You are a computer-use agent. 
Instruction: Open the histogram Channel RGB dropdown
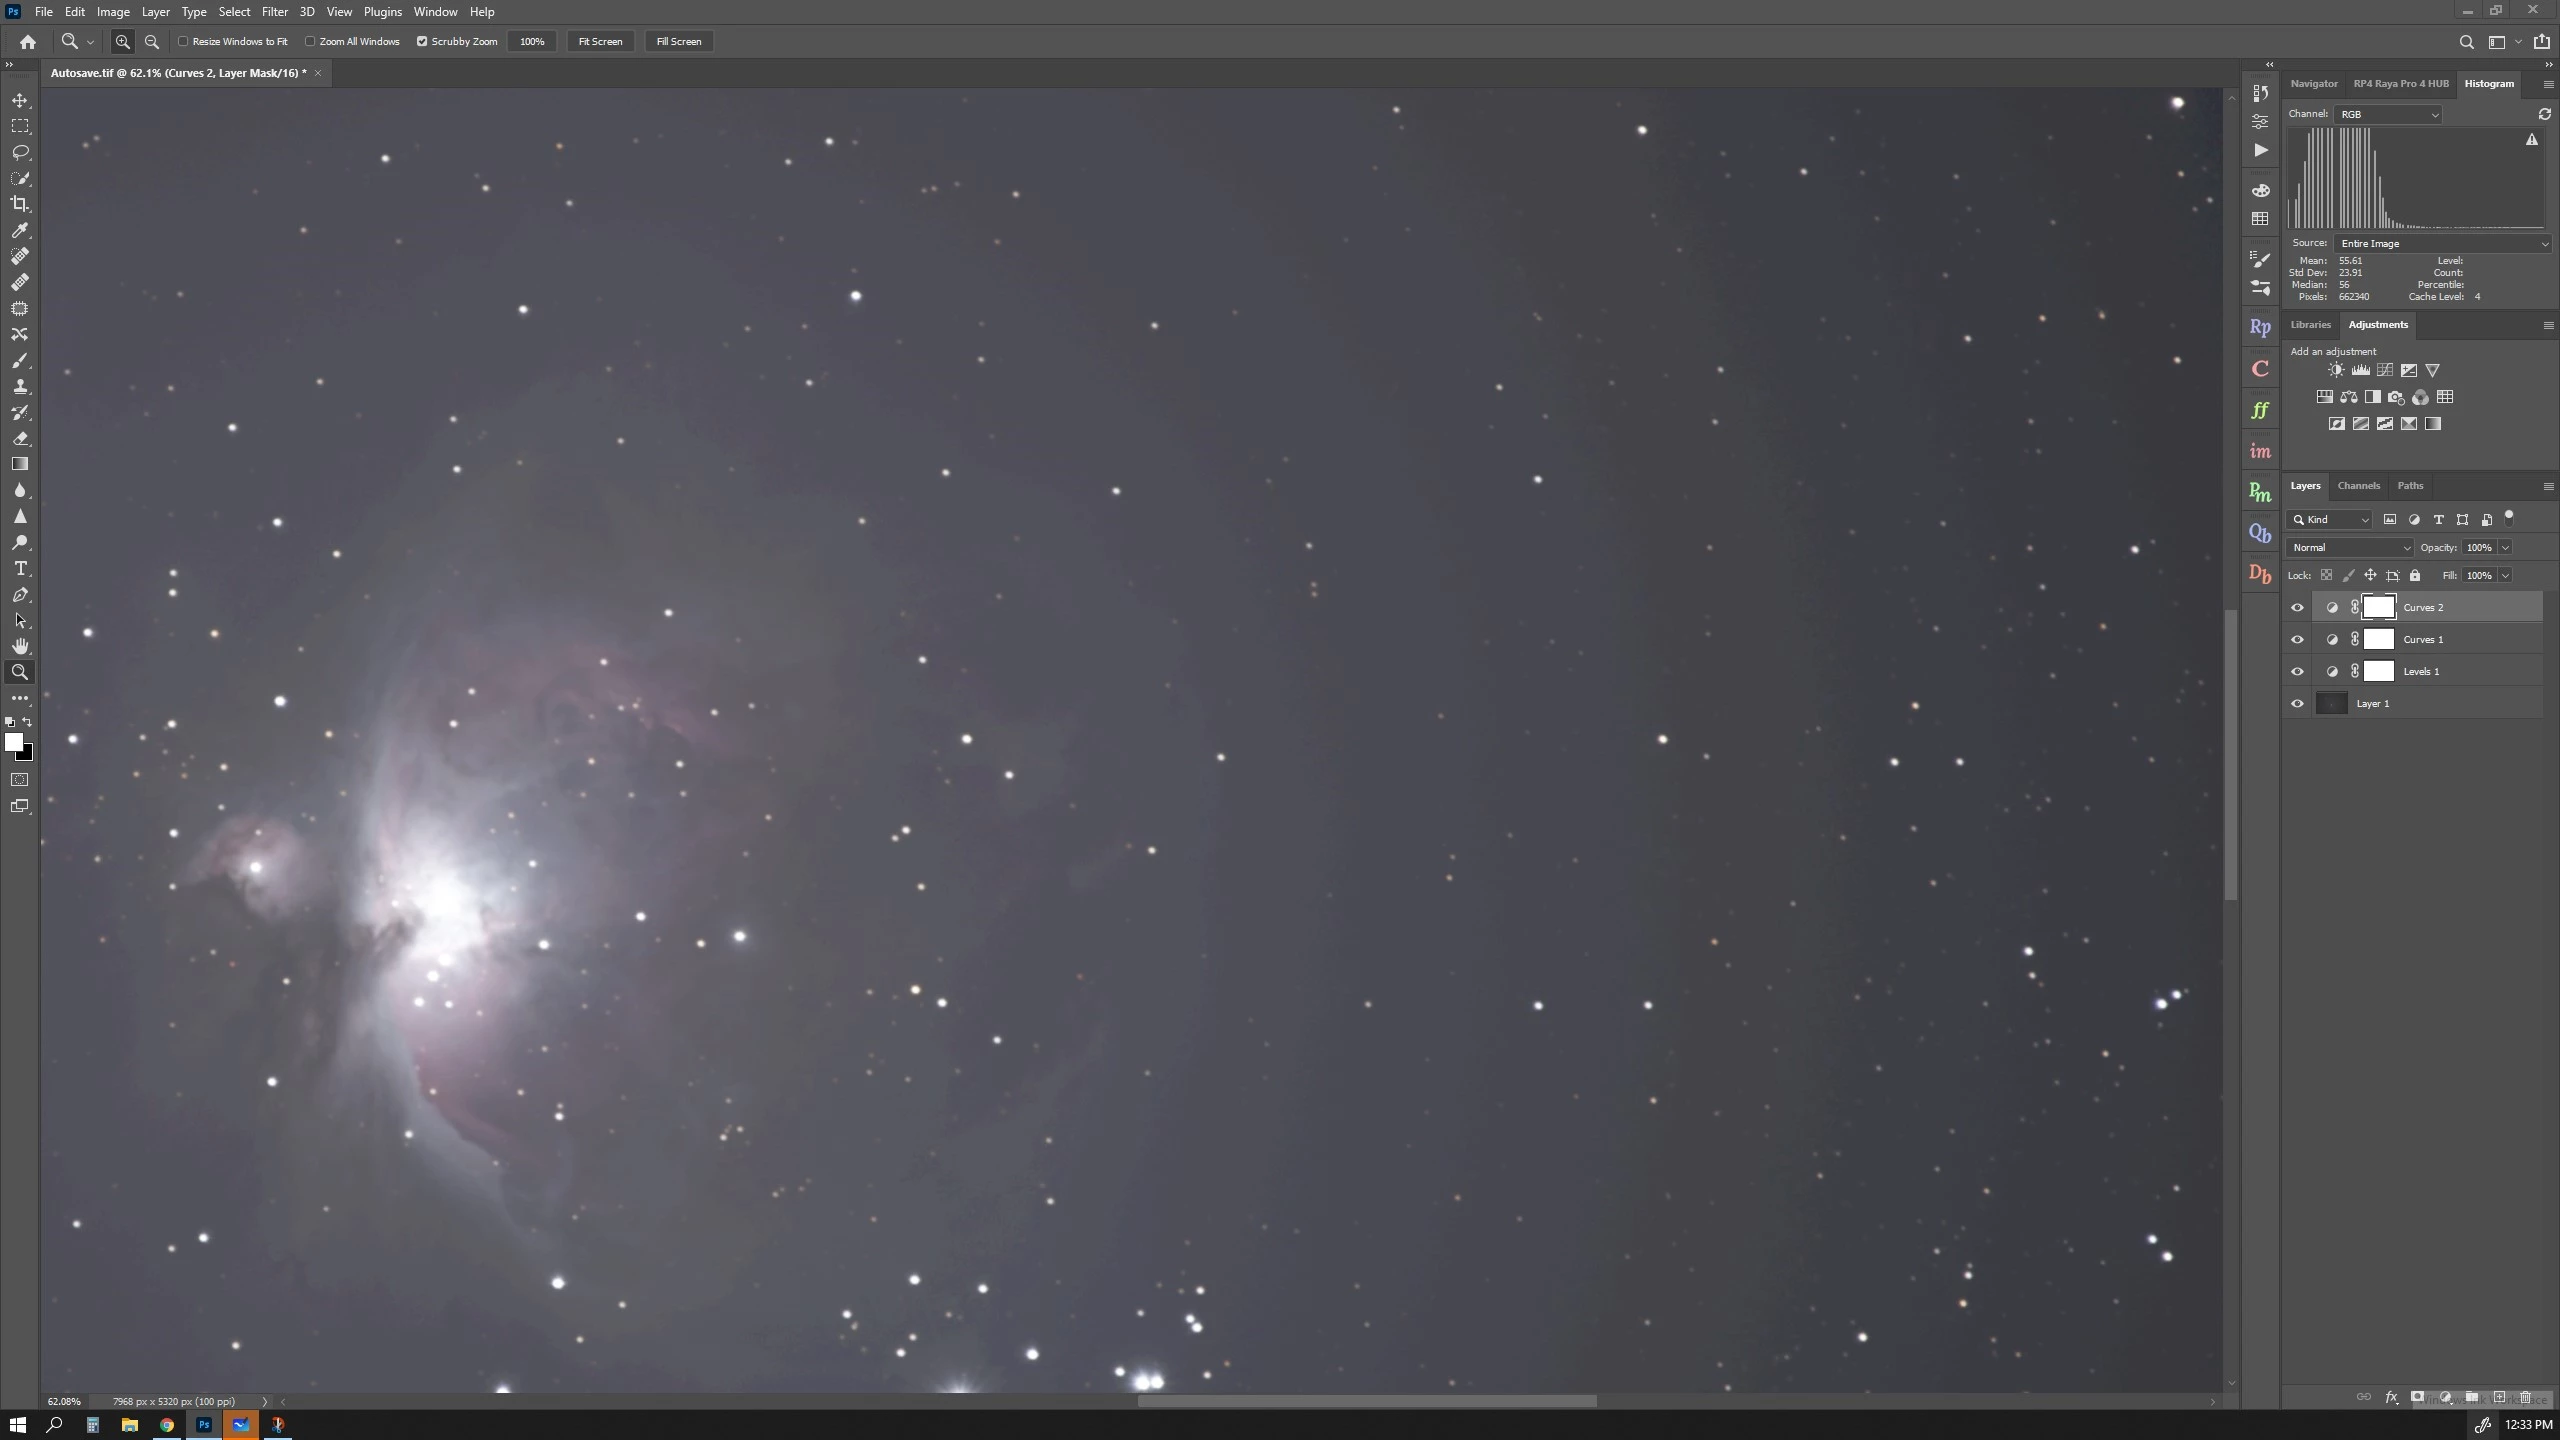(2388, 115)
